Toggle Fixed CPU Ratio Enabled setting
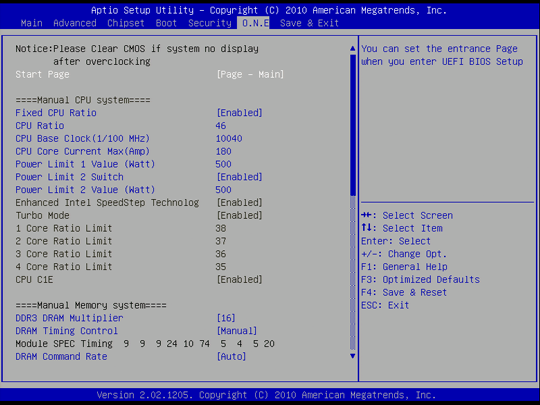The height and width of the screenshot is (405, 540). (239, 113)
